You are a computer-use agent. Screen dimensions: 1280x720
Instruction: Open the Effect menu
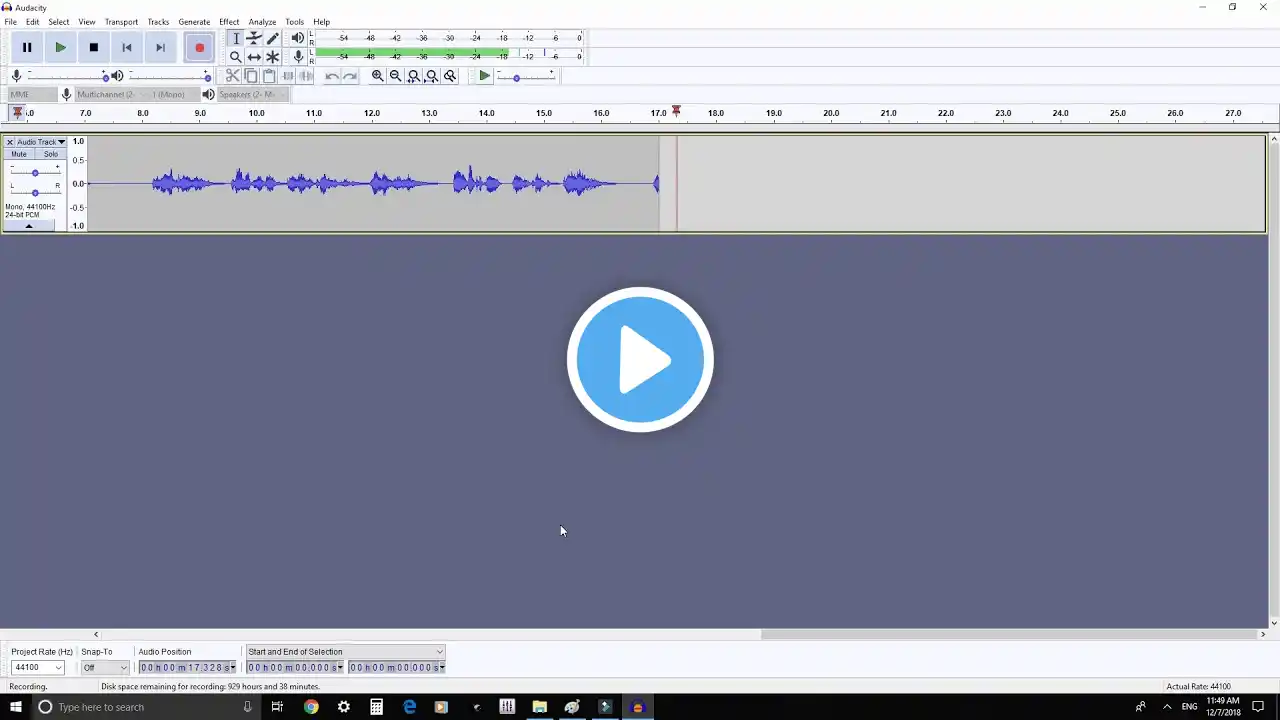point(229,22)
